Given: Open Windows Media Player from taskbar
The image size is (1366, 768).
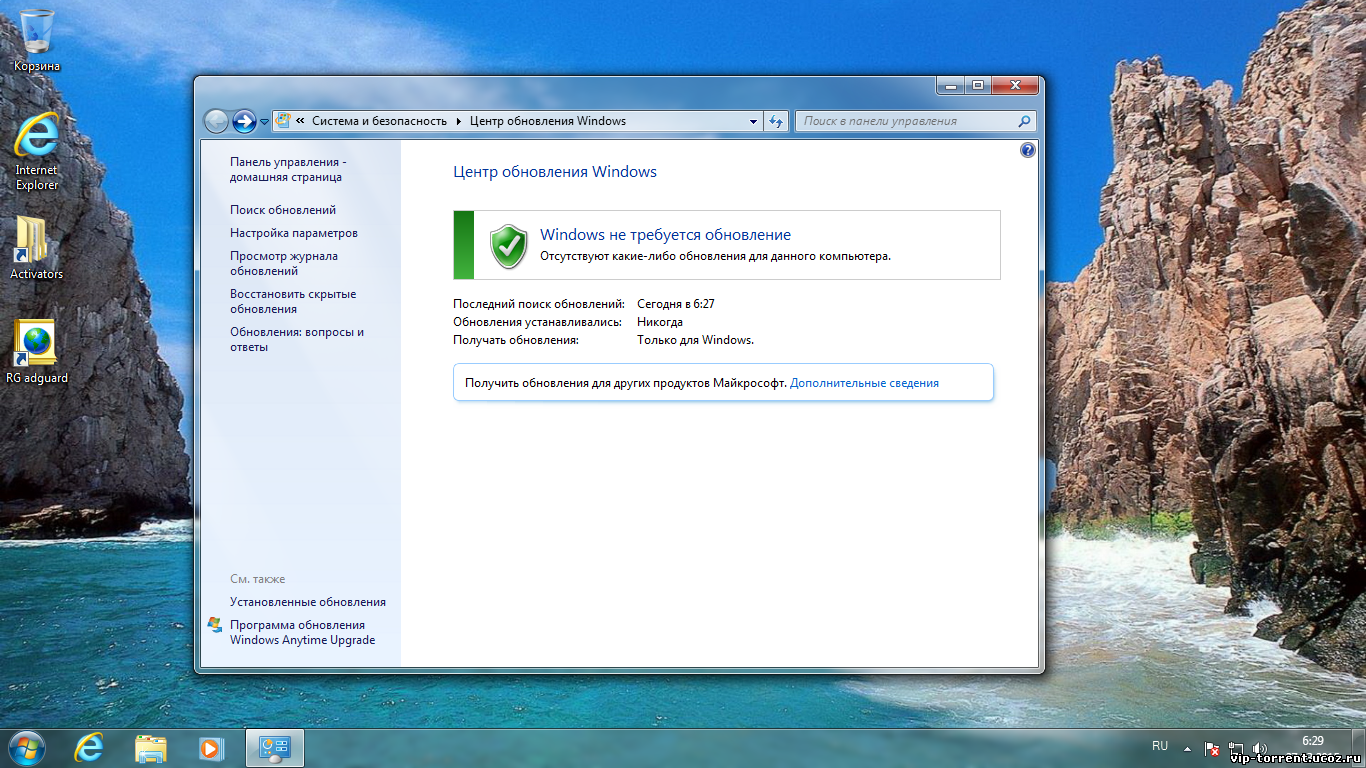Looking at the screenshot, I should point(210,747).
